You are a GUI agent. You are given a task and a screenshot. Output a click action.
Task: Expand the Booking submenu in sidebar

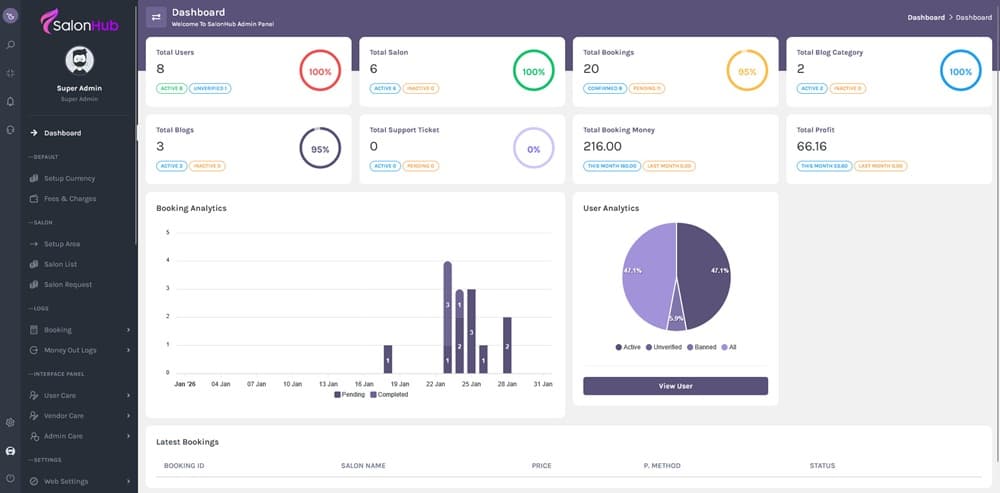point(128,330)
